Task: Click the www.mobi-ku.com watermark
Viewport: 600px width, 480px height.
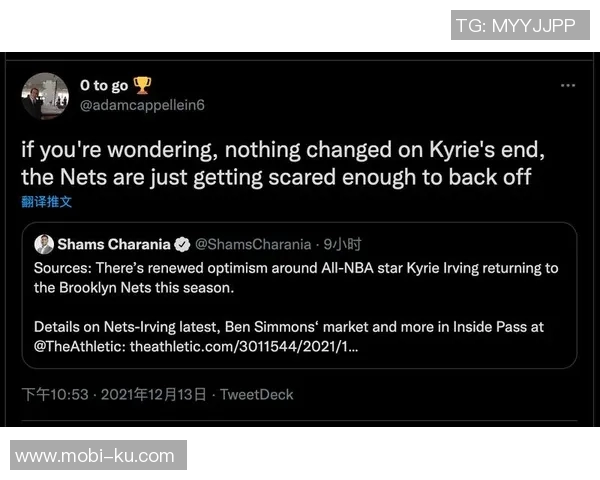Action: 96,456
